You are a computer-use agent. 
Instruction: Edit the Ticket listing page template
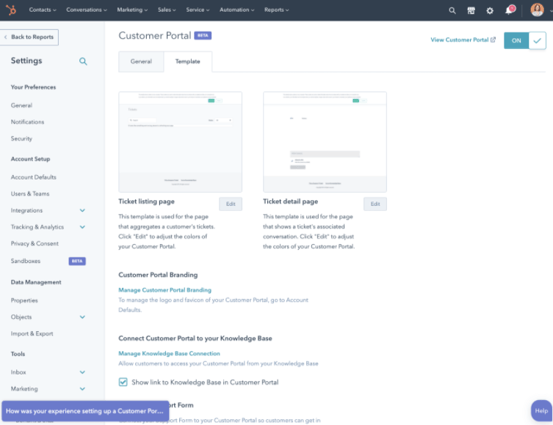[231, 204]
